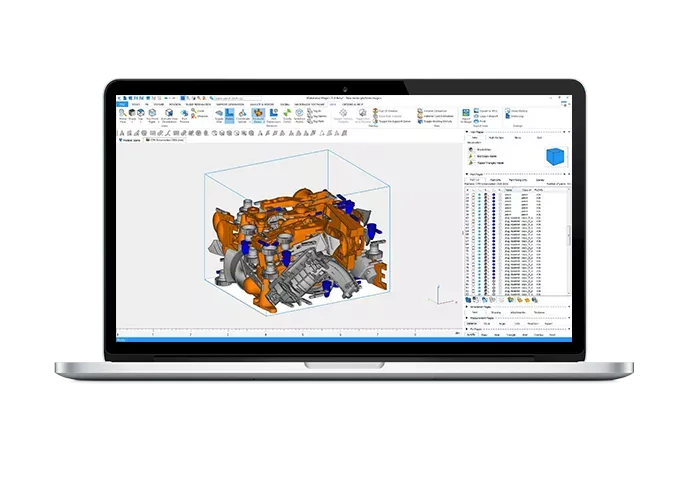Select Autofix tab in Fix Pages
This screenshot has height=480, width=690.
(471, 335)
